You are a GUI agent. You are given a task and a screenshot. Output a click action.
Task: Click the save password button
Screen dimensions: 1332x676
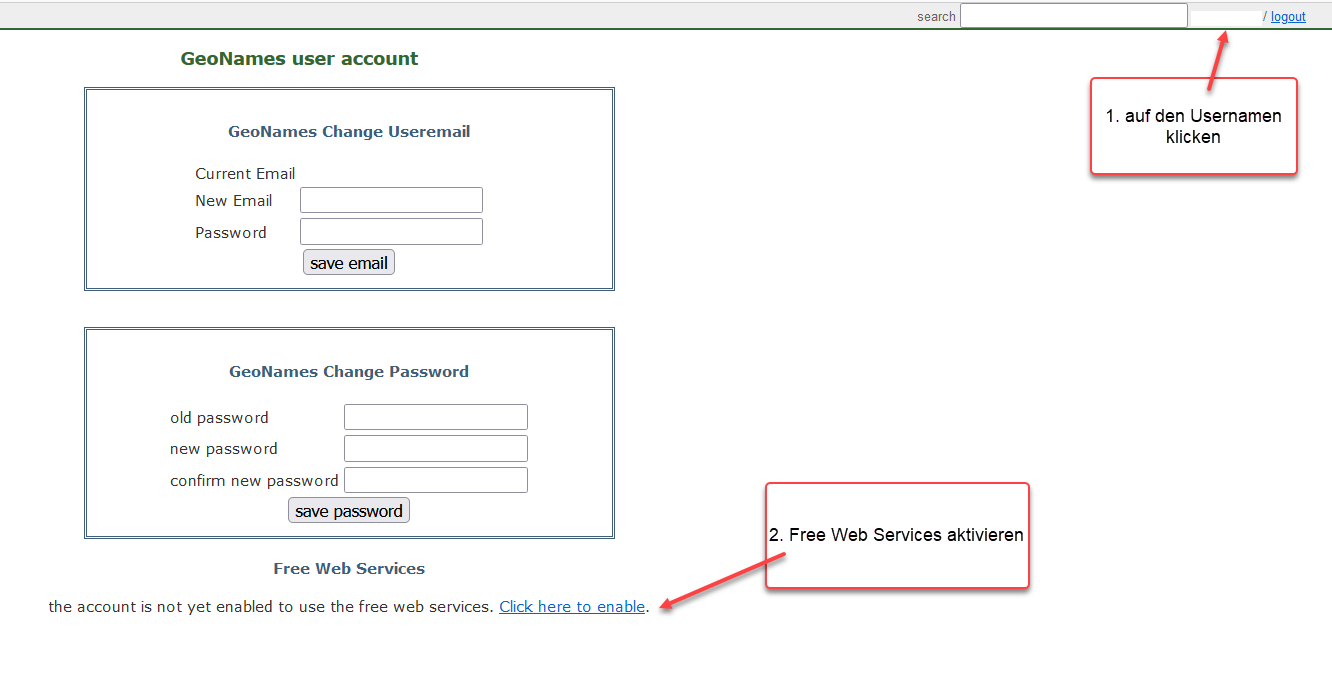pos(349,511)
